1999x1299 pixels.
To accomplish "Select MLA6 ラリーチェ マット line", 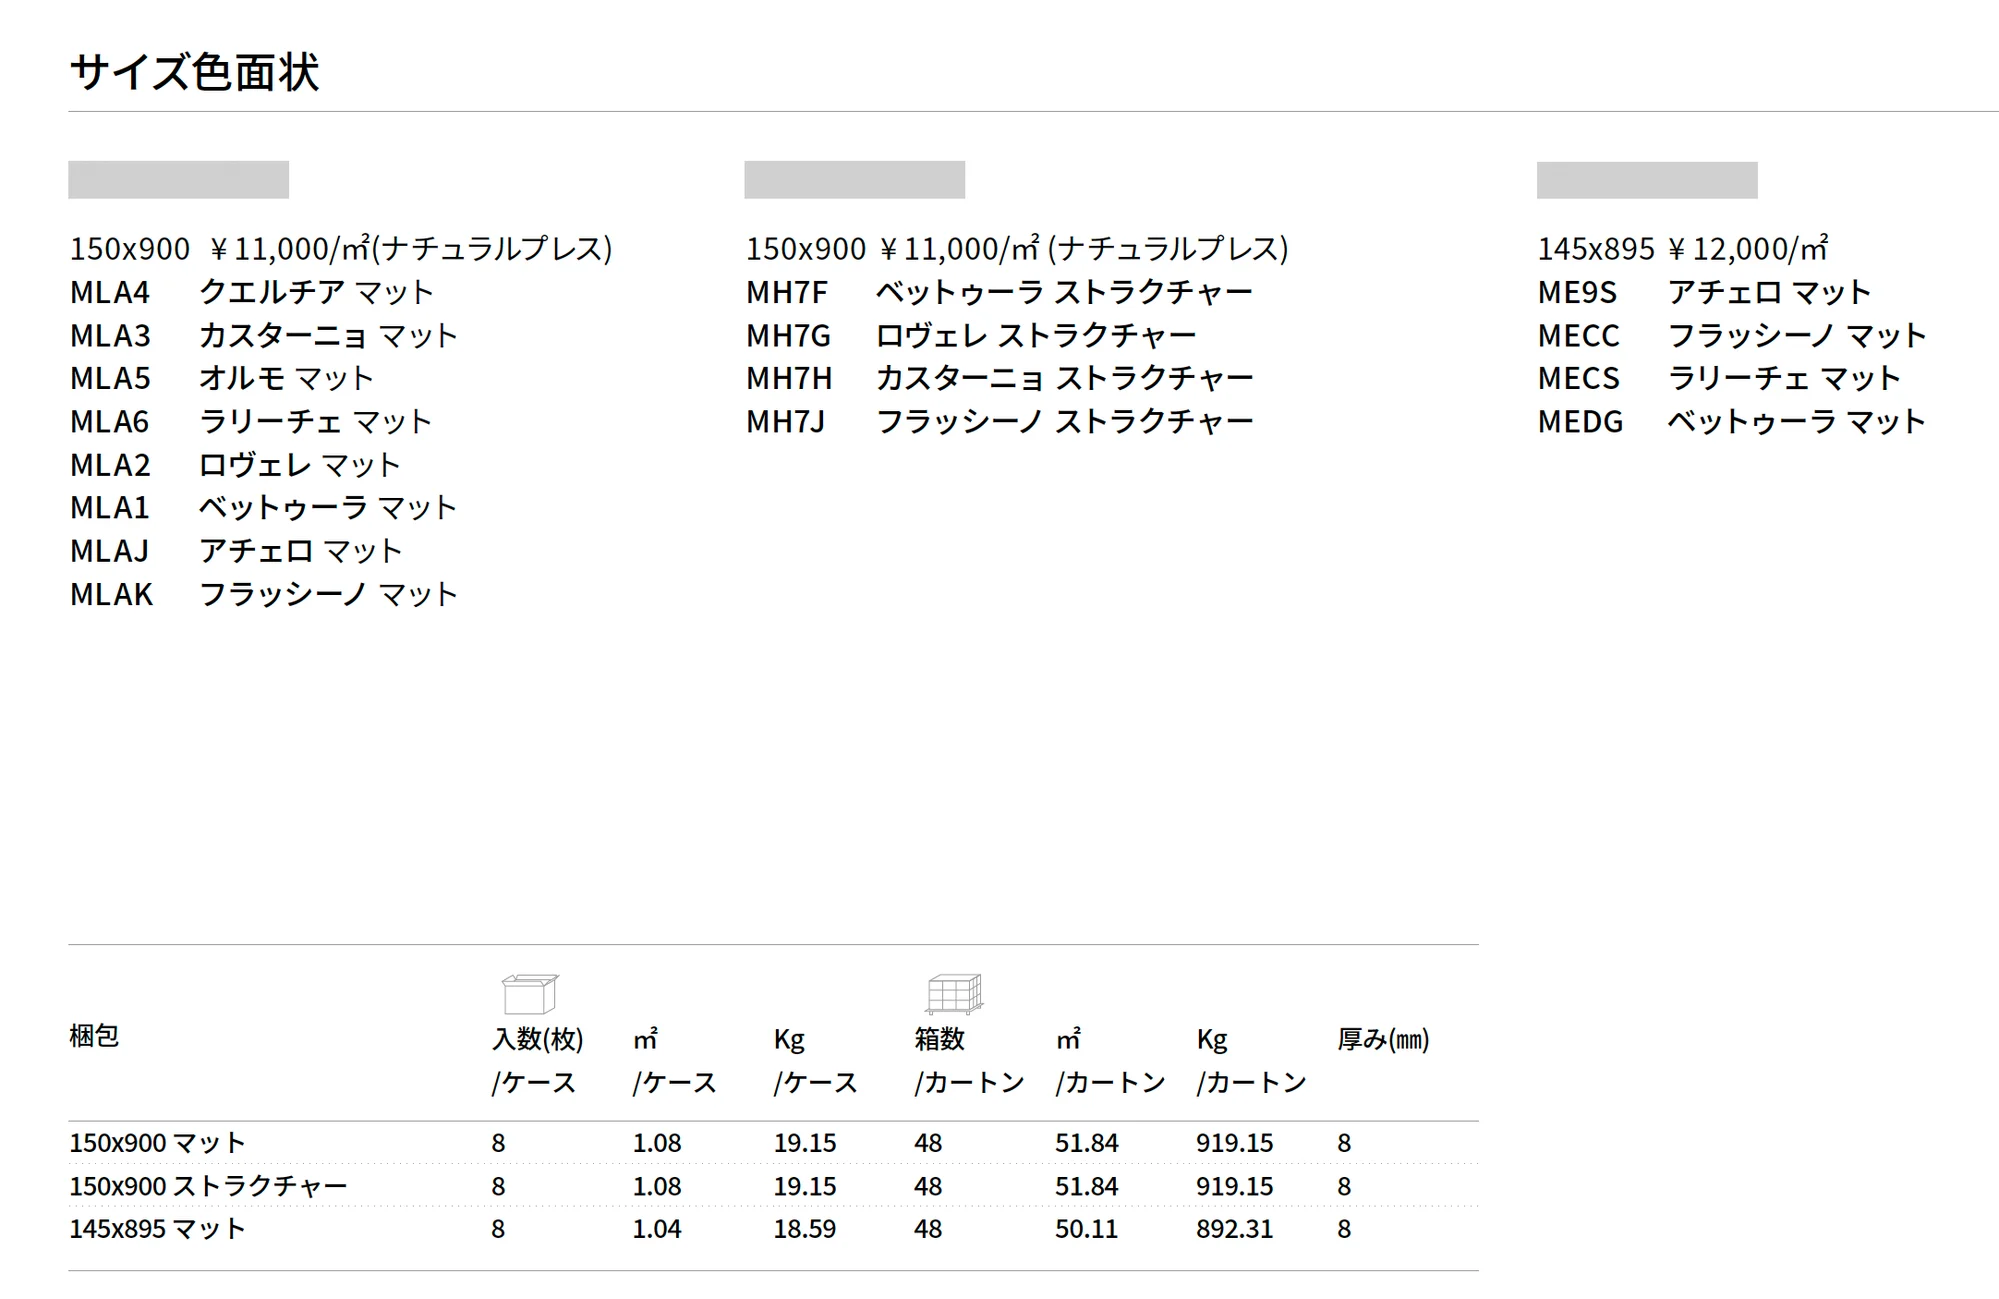I will click(x=251, y=421).
